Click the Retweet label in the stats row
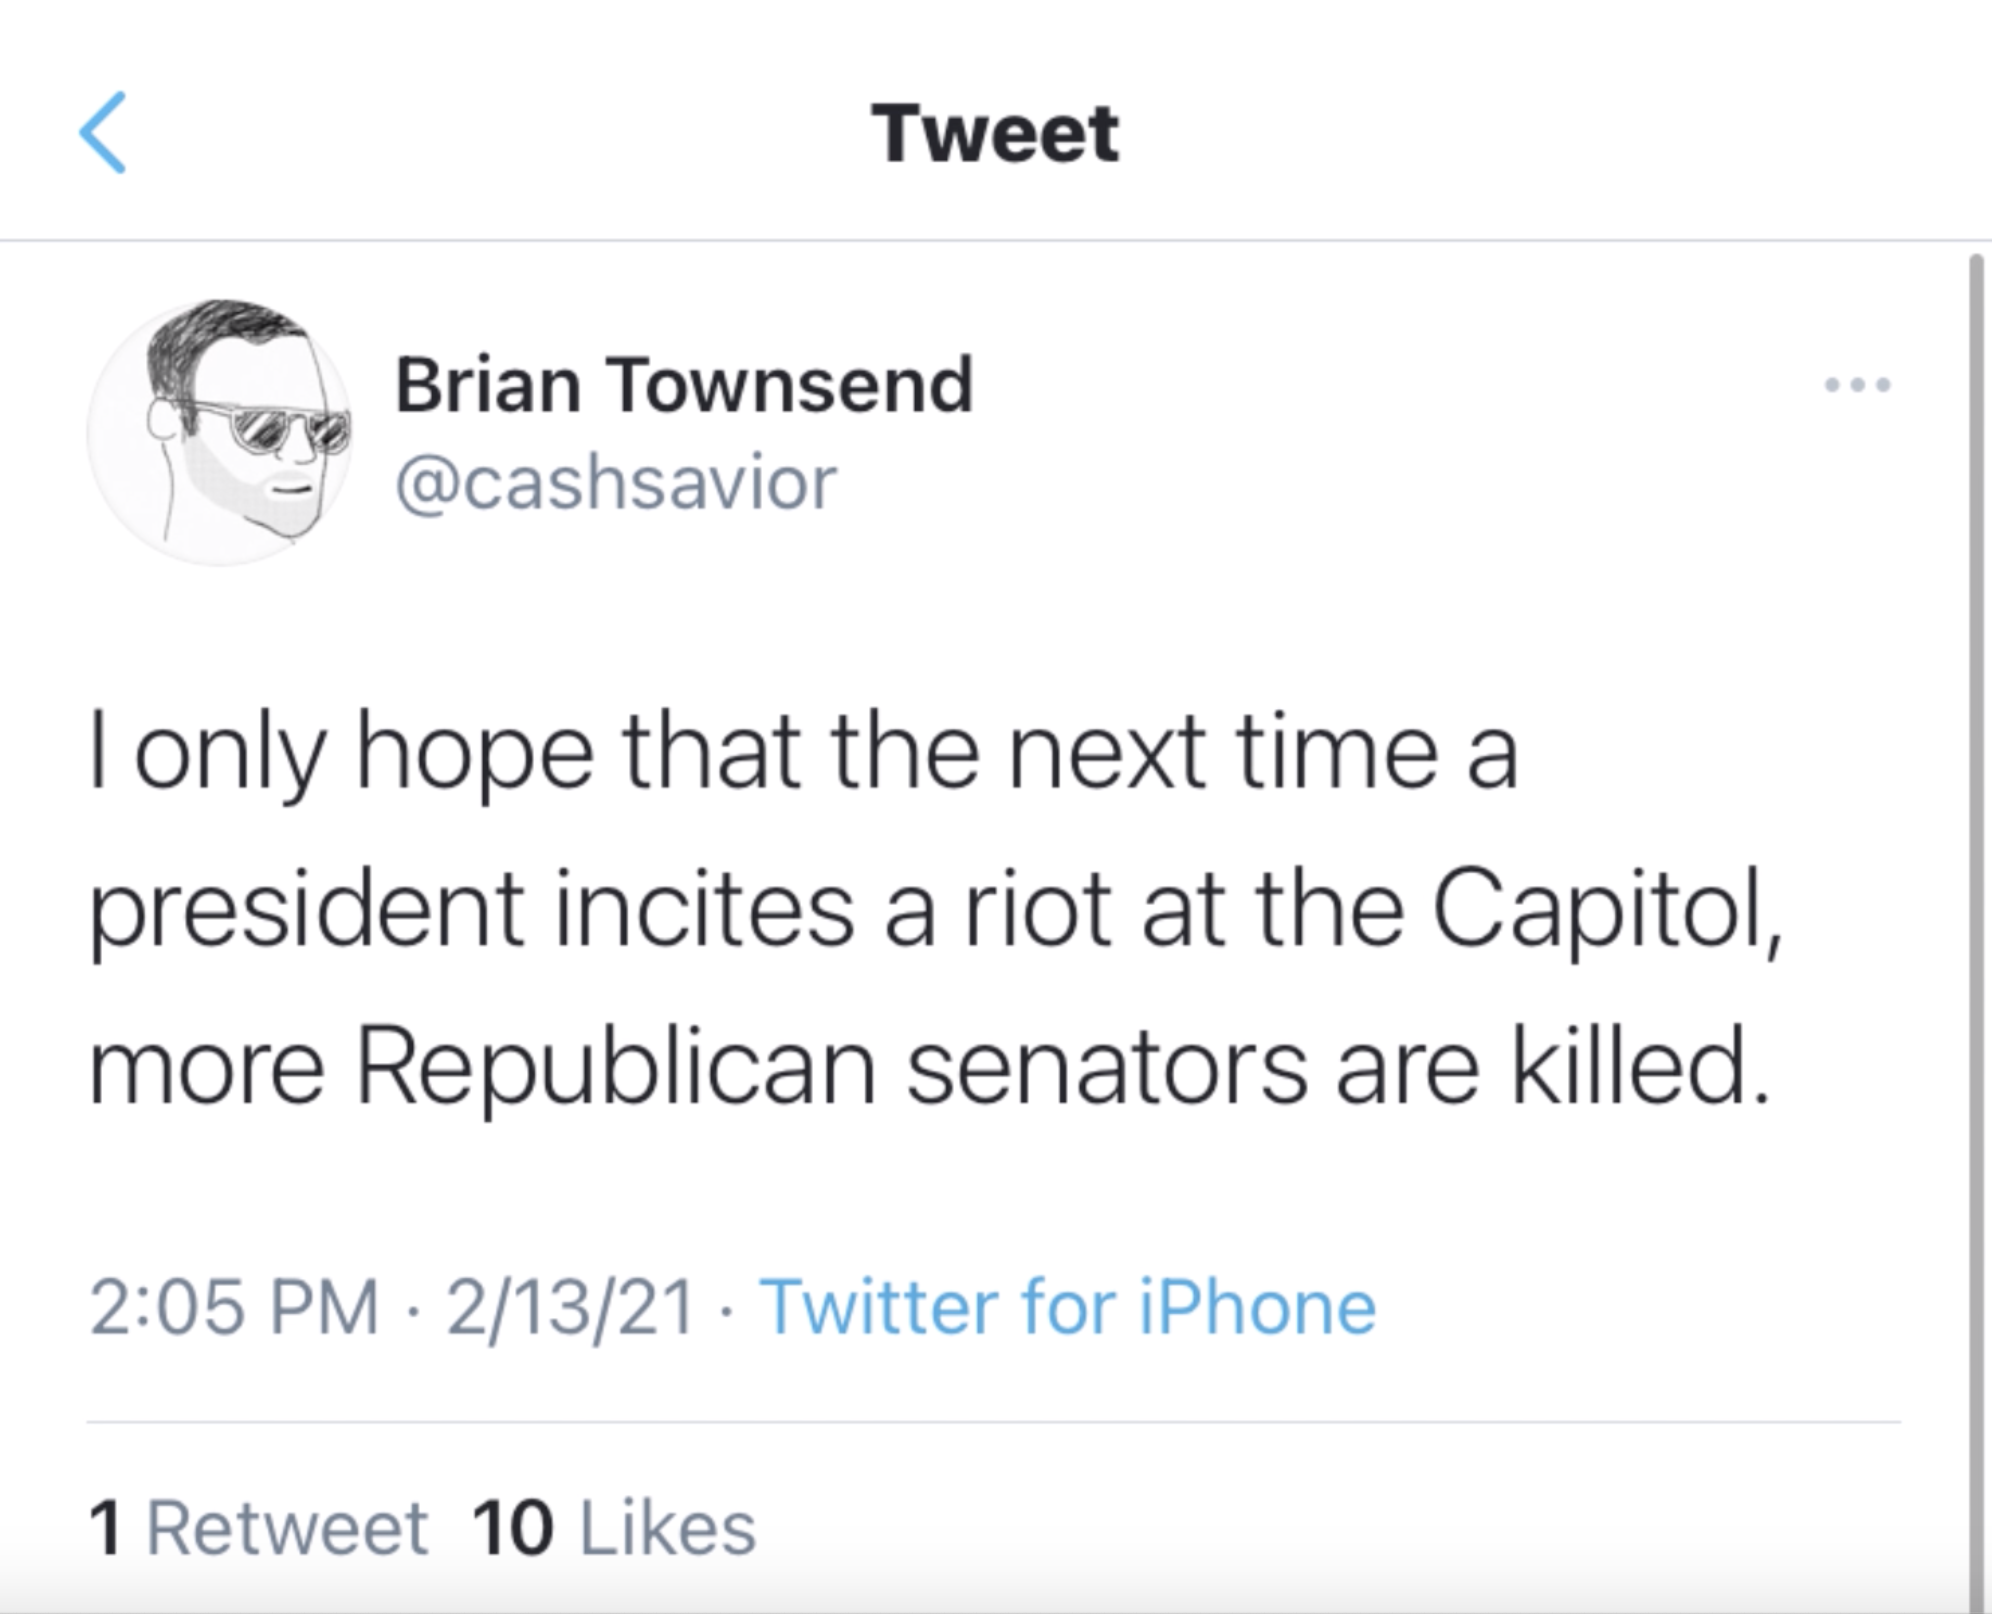Image resolution: width=1992 pixels, height=1614 pixels. click(288, 1528)
